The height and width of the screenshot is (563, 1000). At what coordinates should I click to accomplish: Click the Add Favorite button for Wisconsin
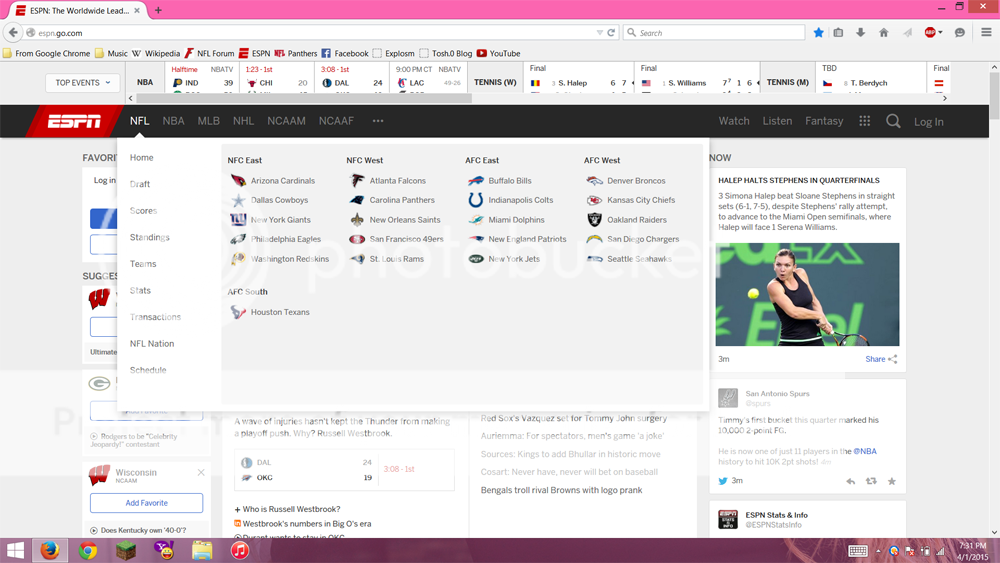[147, 503]
